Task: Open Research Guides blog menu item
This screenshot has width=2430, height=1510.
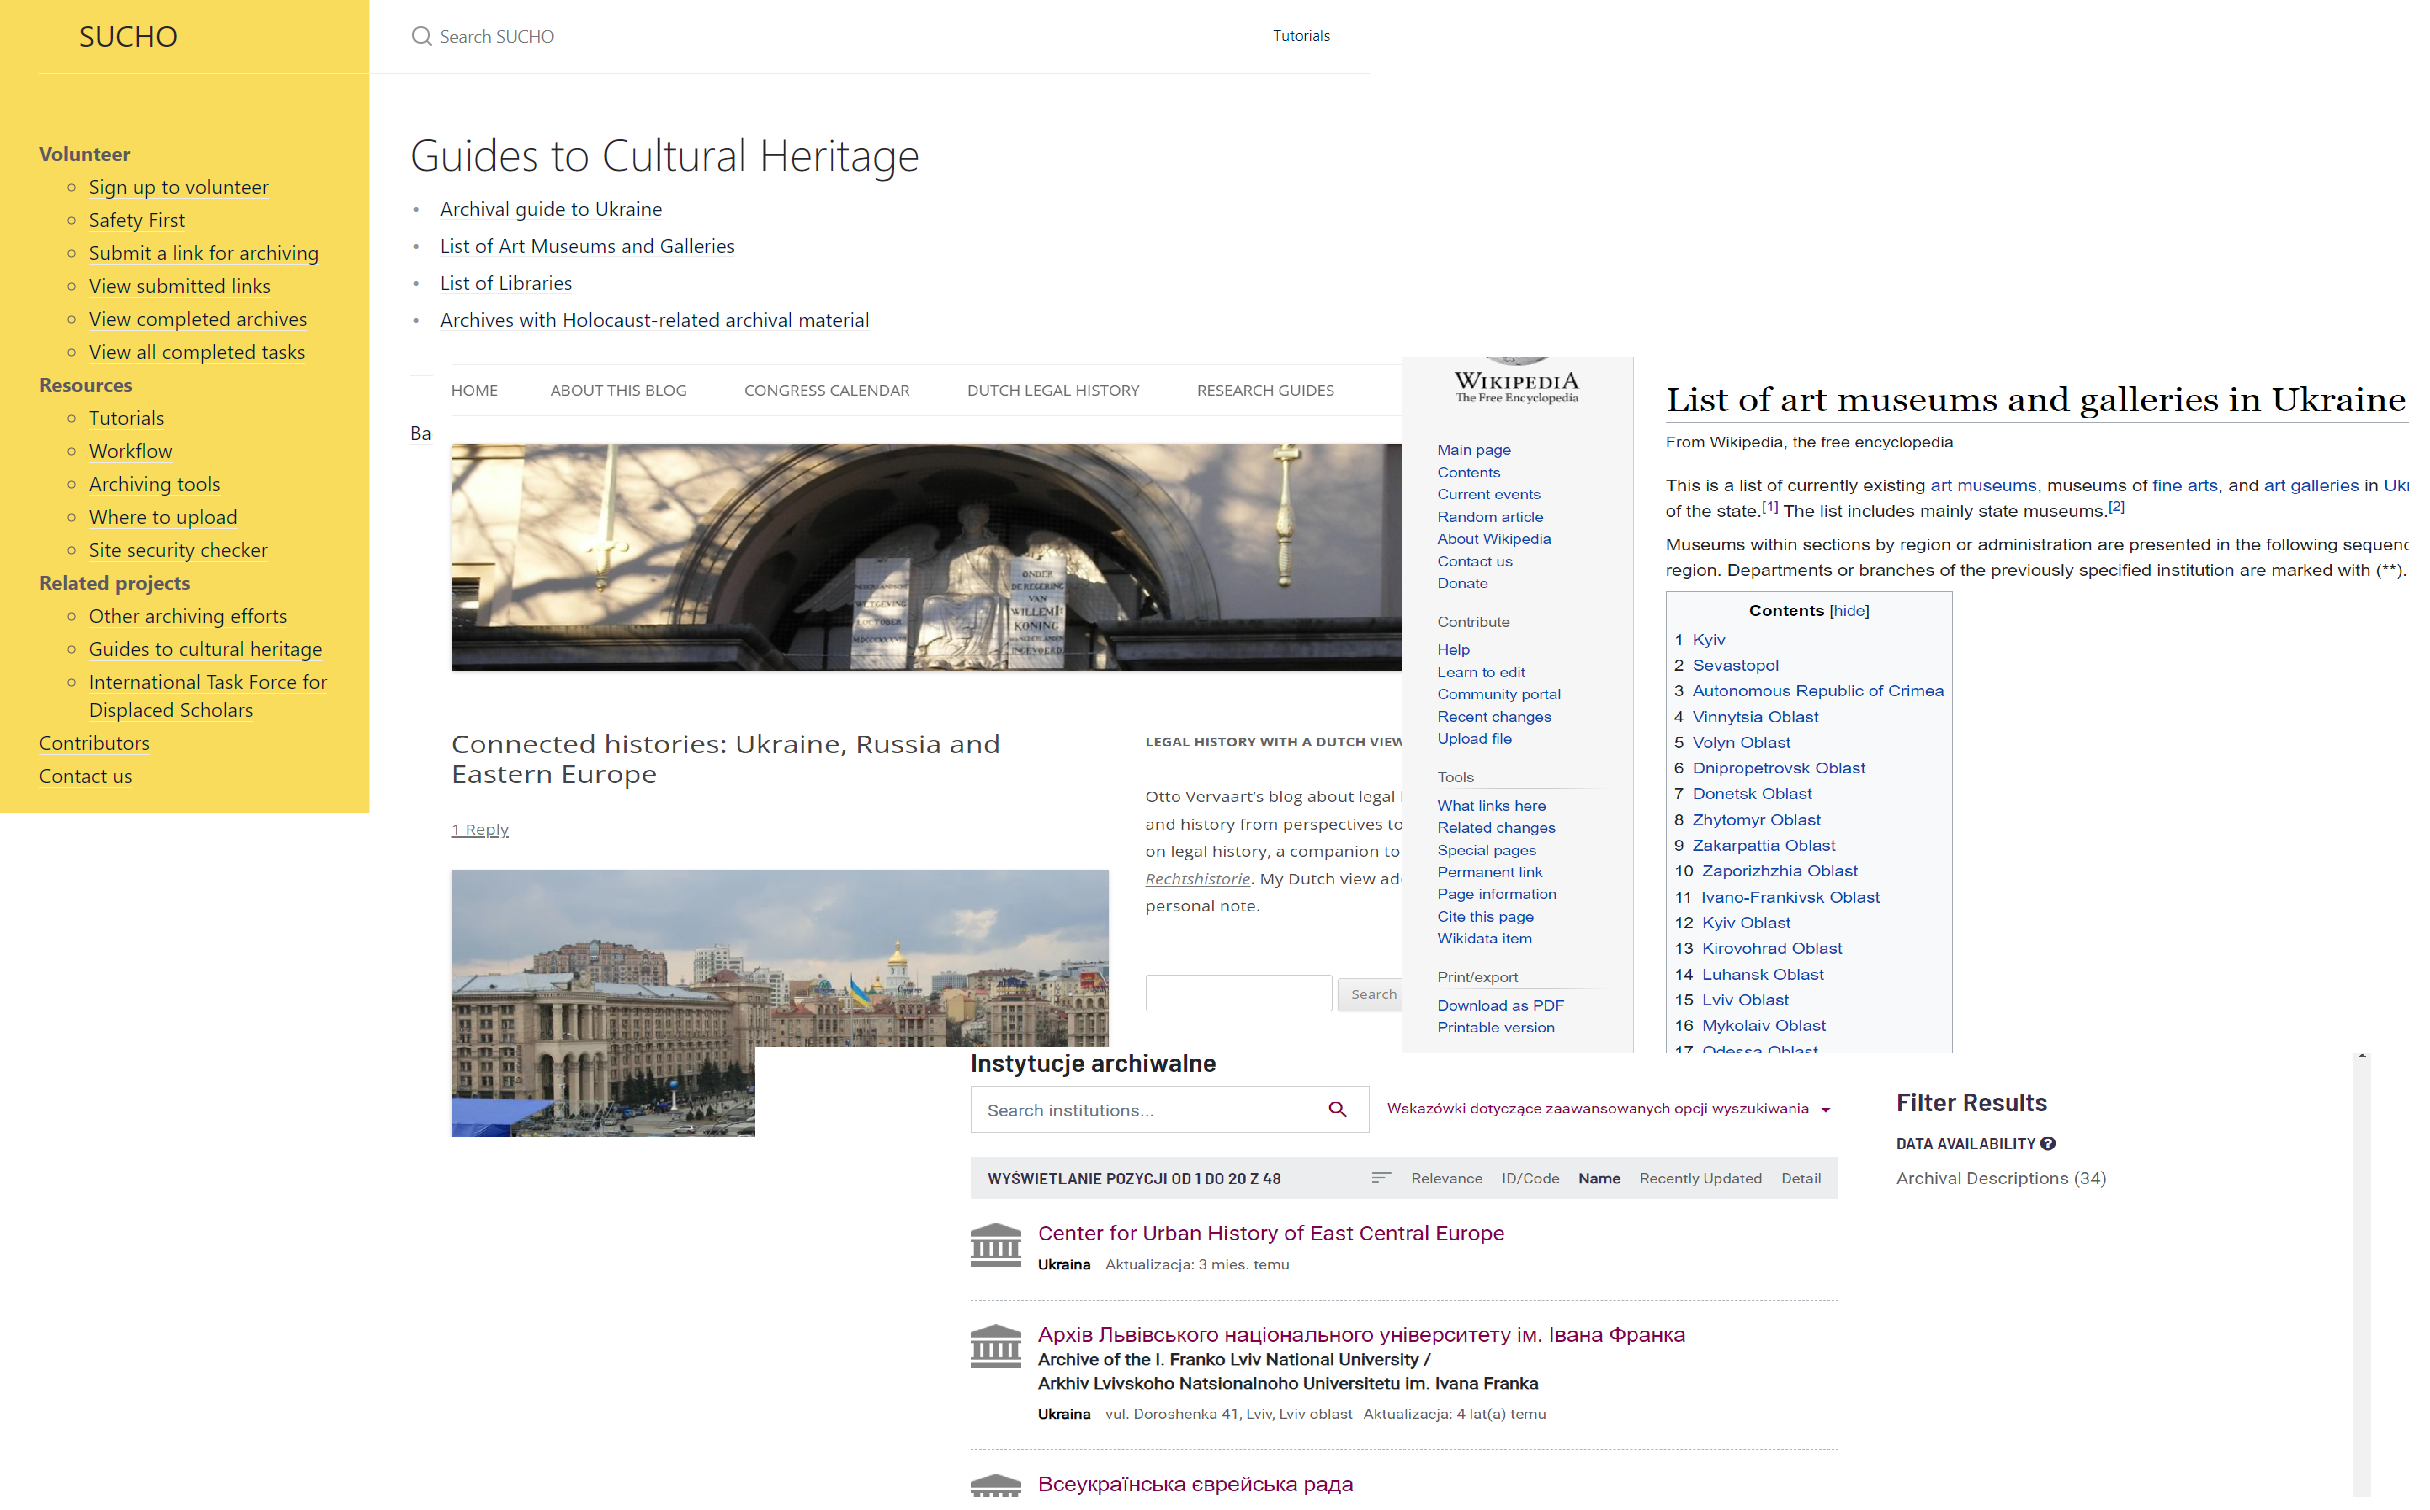Action: coord(1265,391)
